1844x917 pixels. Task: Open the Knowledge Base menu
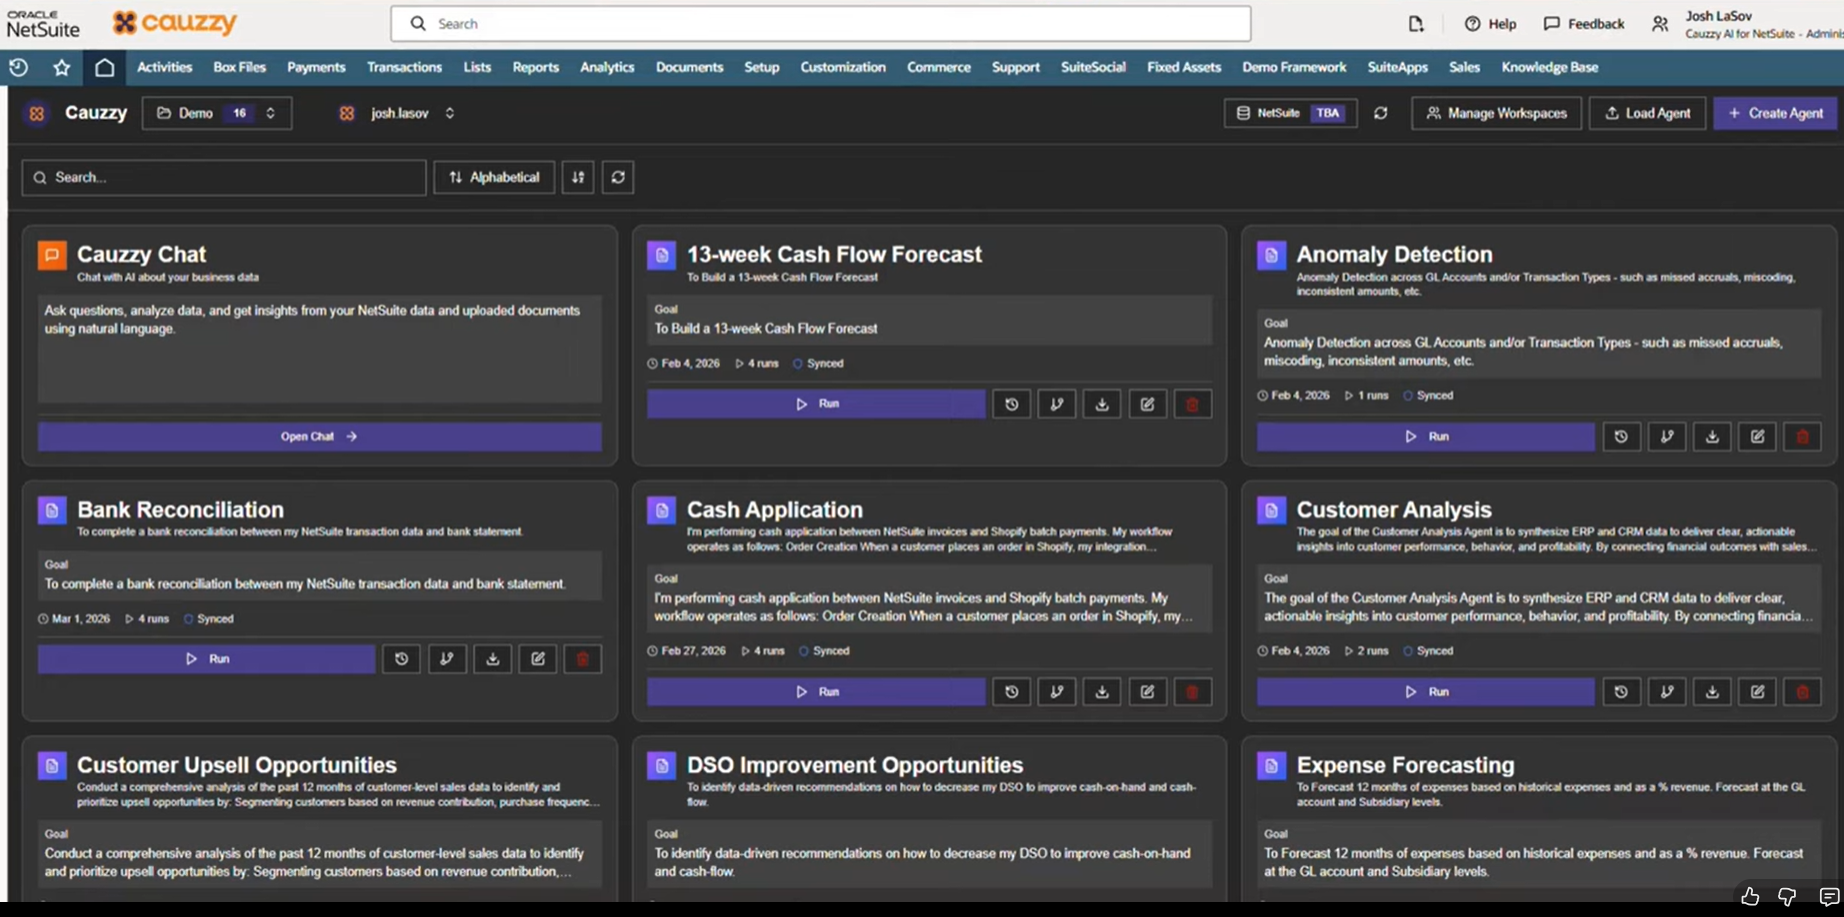[1550, 67]
